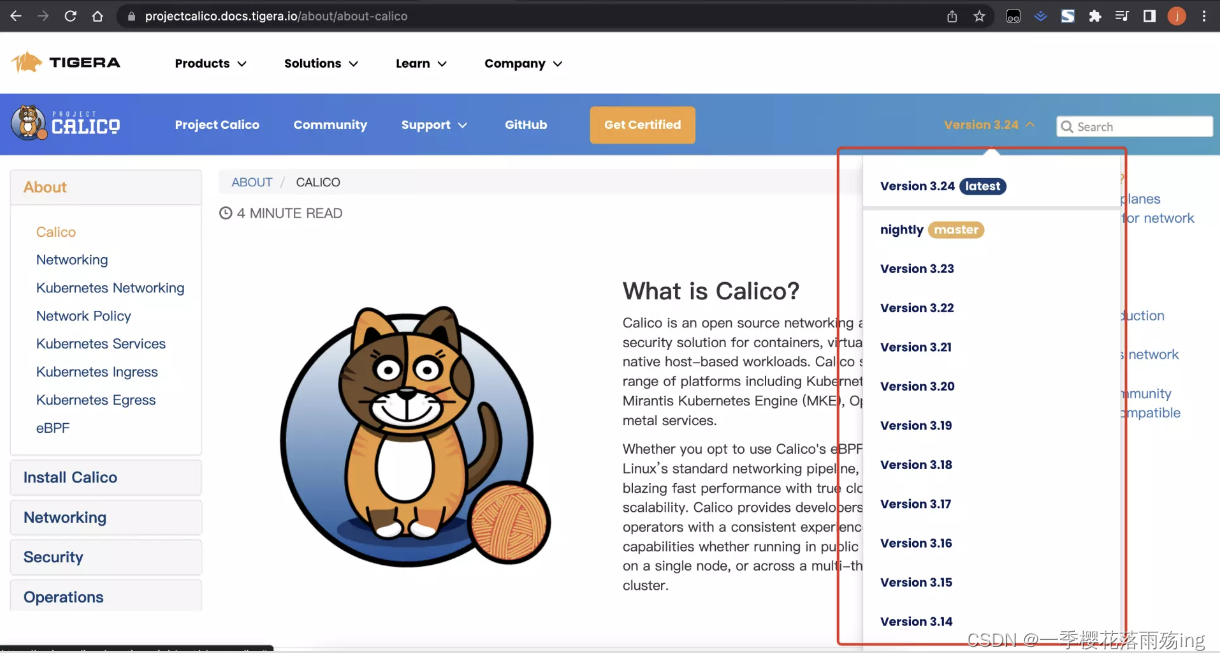View site security info via the lock icon
1220x660 pixels.
(131, 16)
